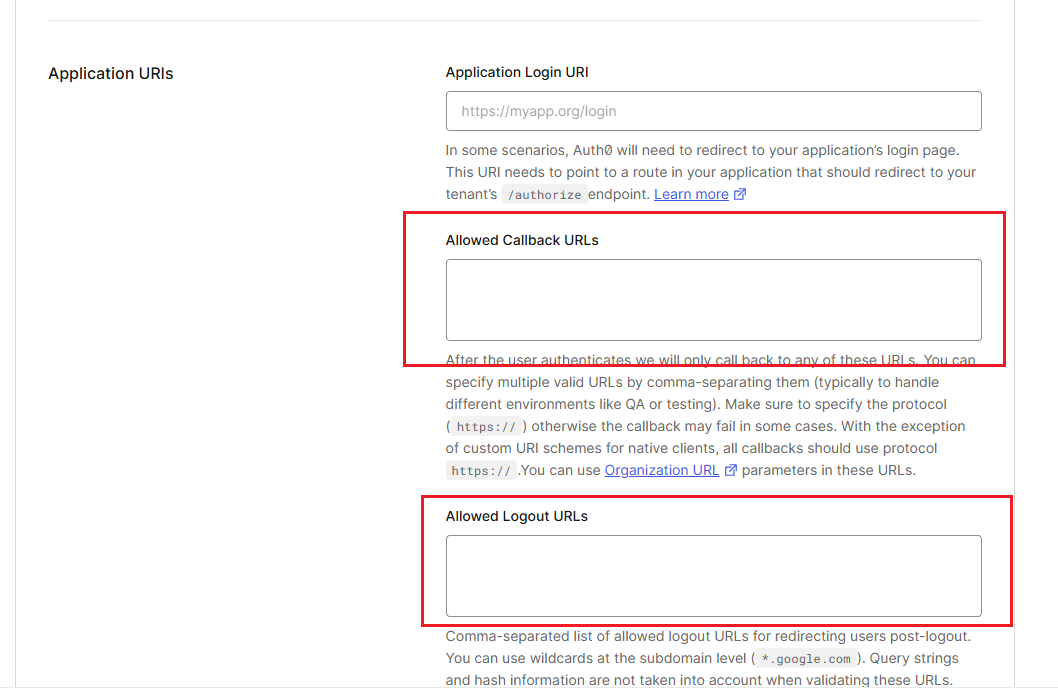Viewport: 1058px width, 695px height.
Task: Click inside Allowed Logout URLs text box
Action: (x=713, y=576)
